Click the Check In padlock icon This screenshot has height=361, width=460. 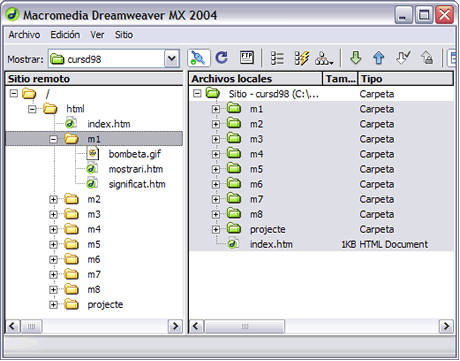[x=427, y=58]
